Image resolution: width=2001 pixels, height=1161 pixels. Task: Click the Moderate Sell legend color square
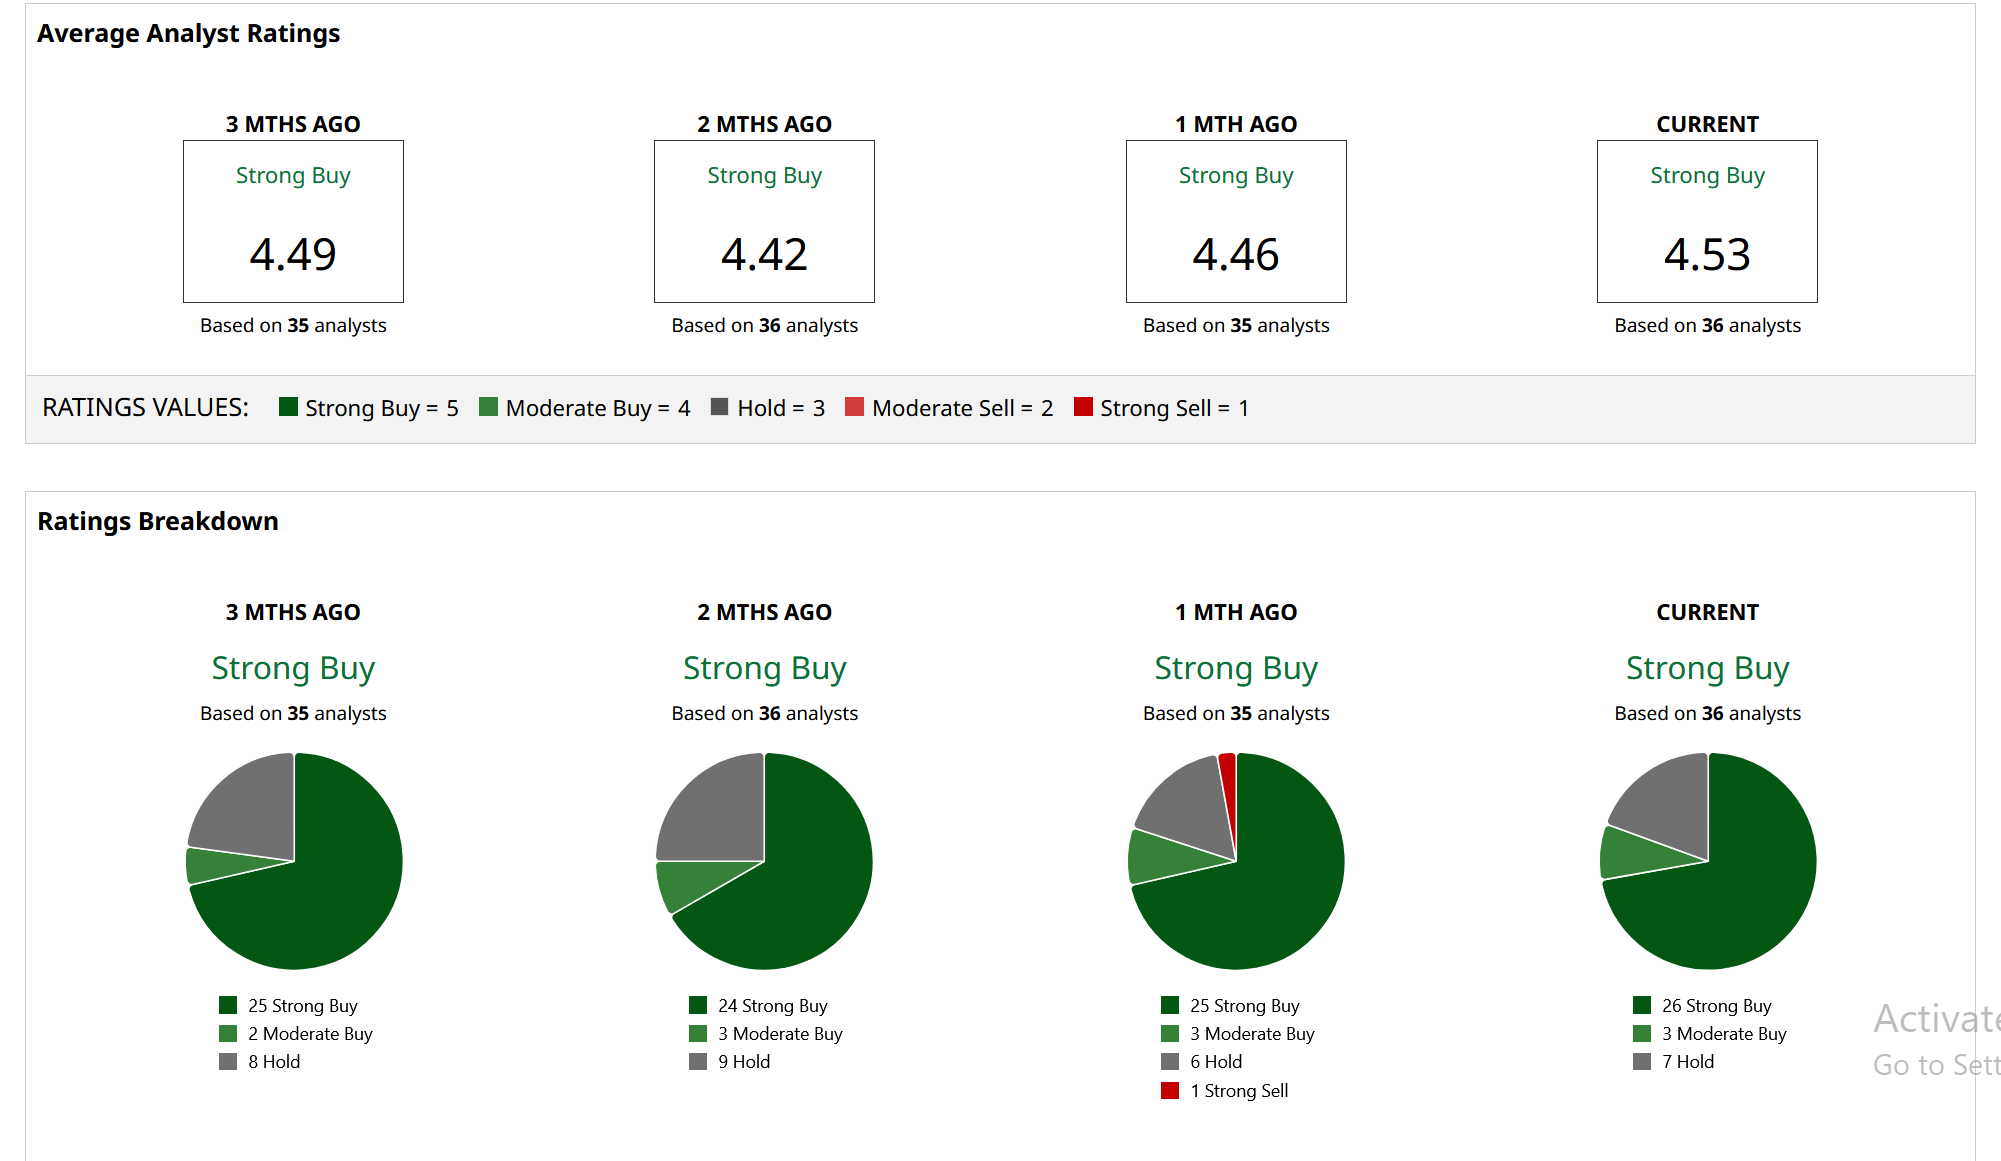(854, 407)
